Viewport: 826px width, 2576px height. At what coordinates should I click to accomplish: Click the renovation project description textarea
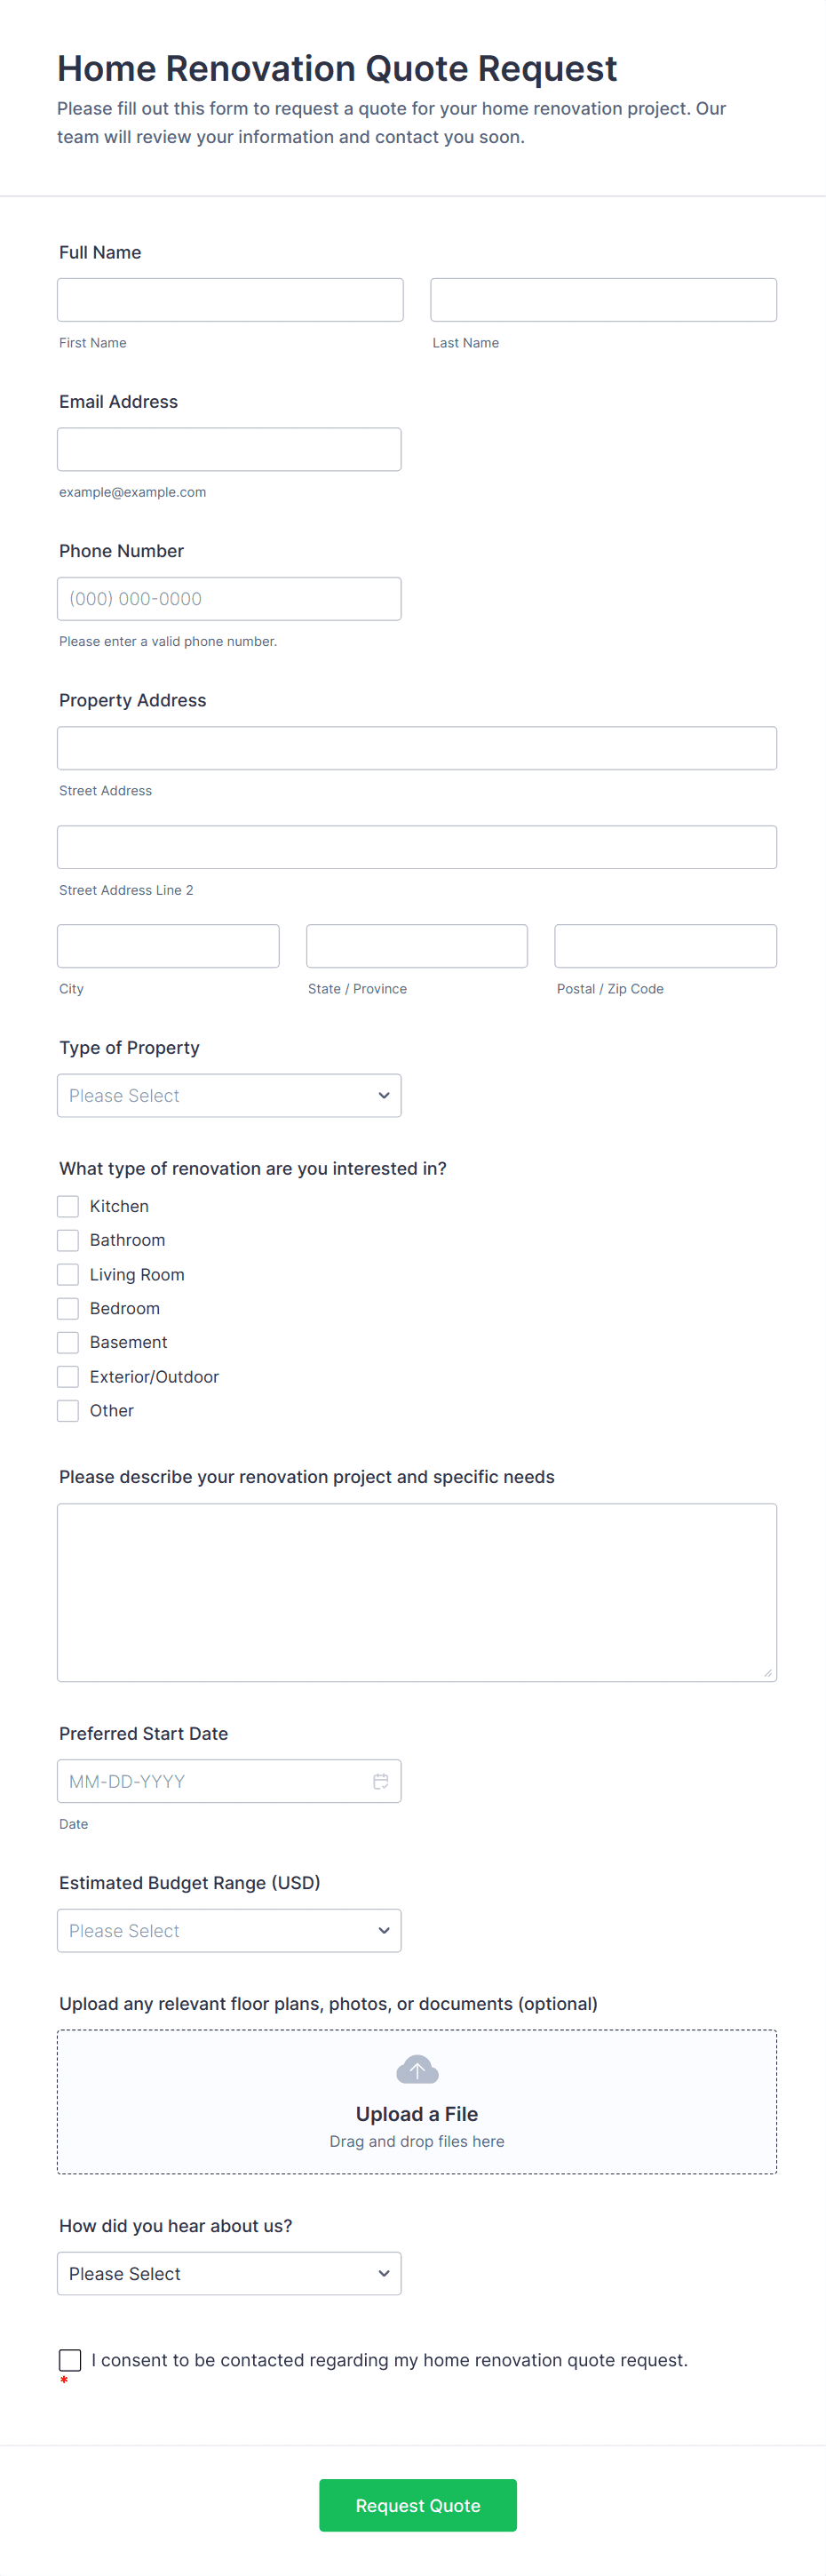417,1593
